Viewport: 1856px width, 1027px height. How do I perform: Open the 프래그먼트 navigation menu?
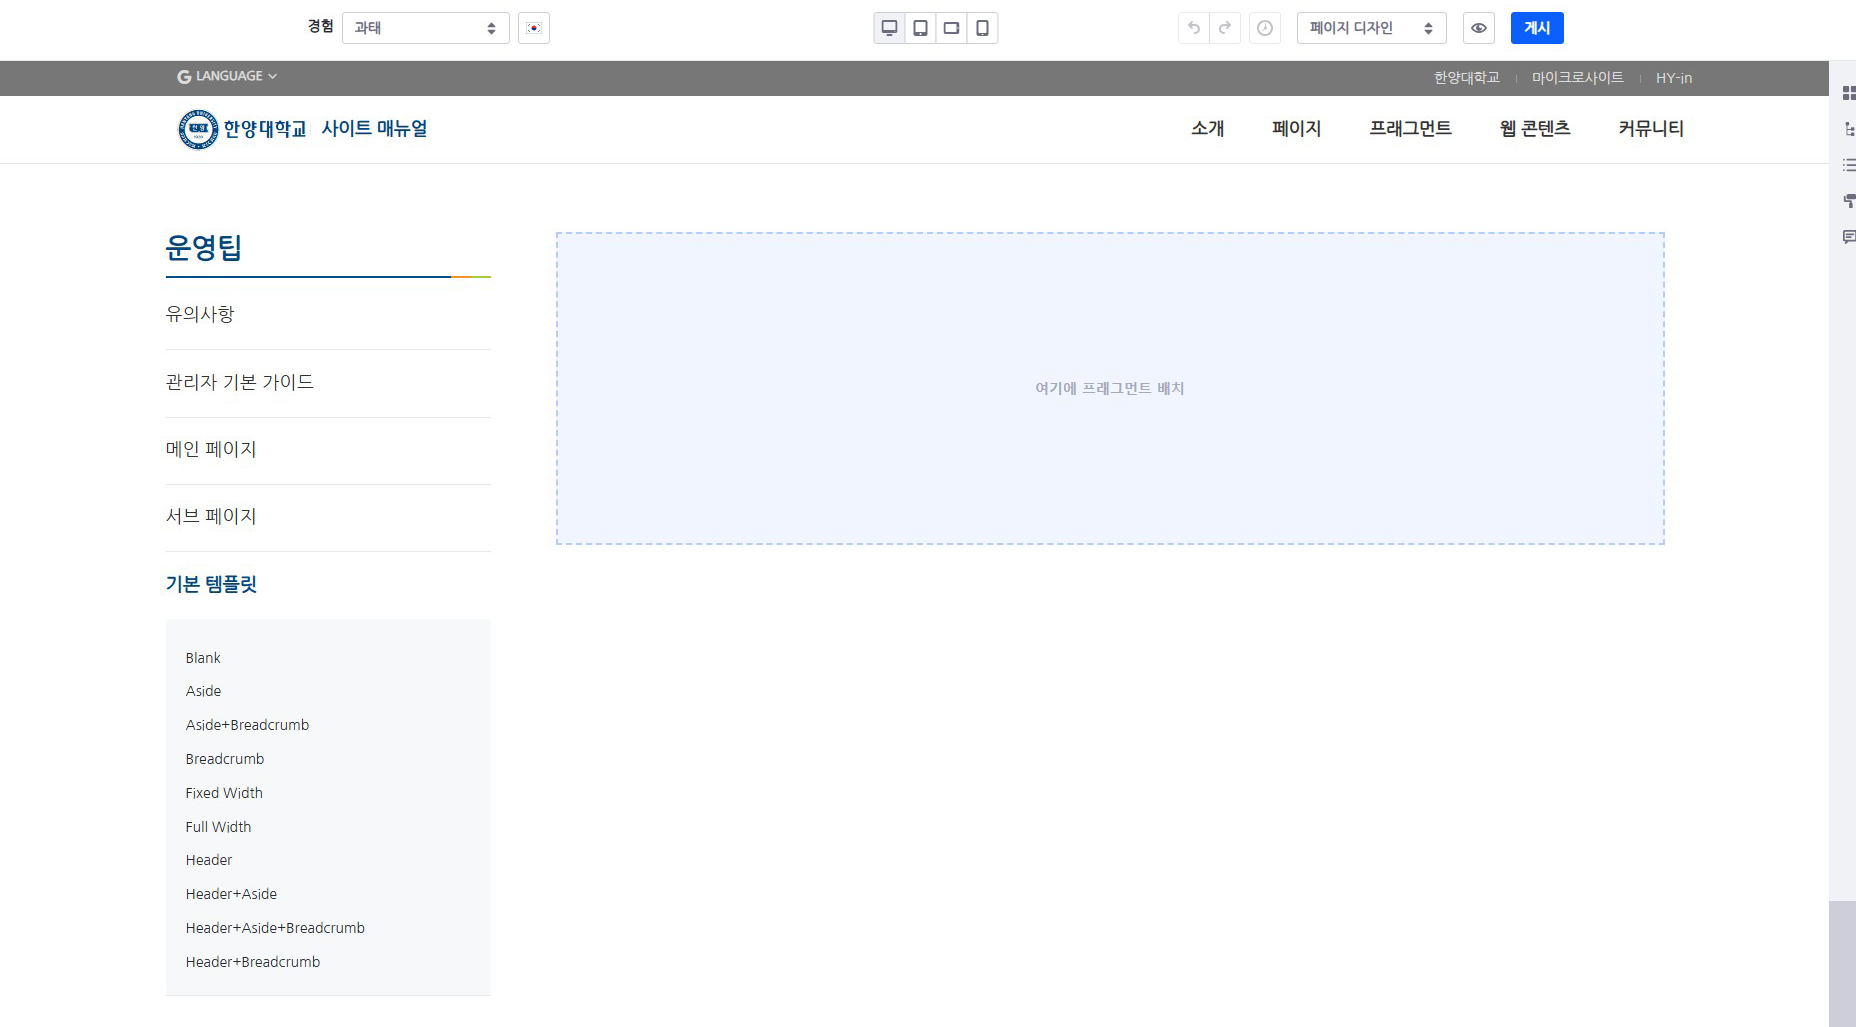pos(1410,128)
